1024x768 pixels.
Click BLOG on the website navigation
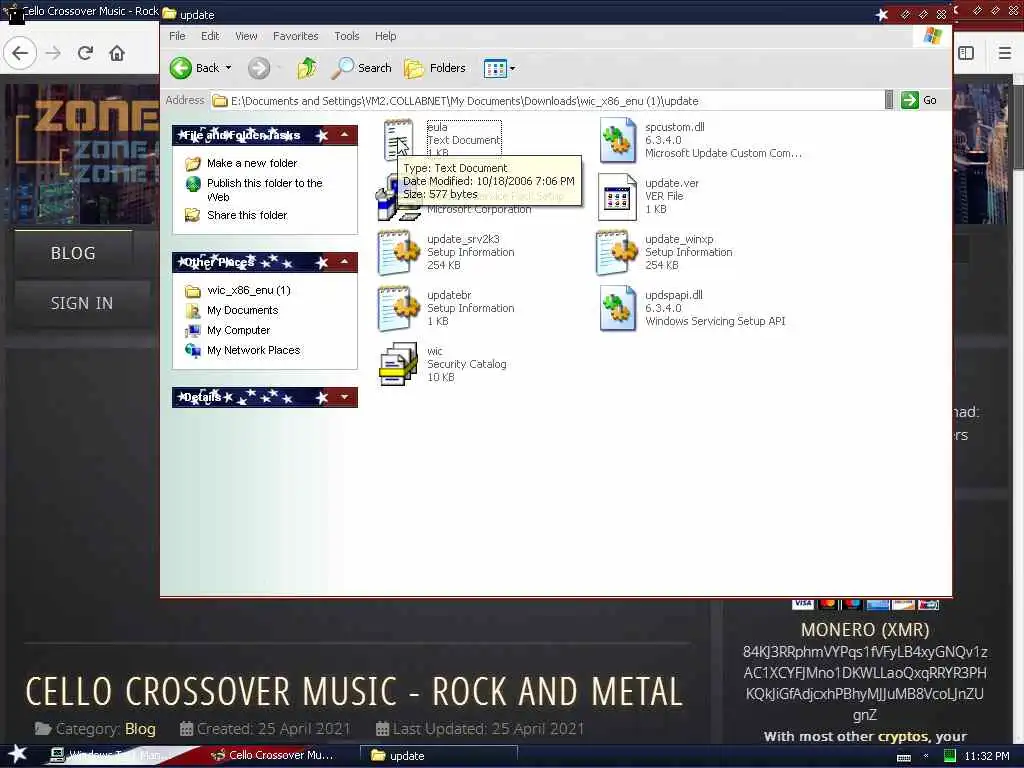click(73, 253)
